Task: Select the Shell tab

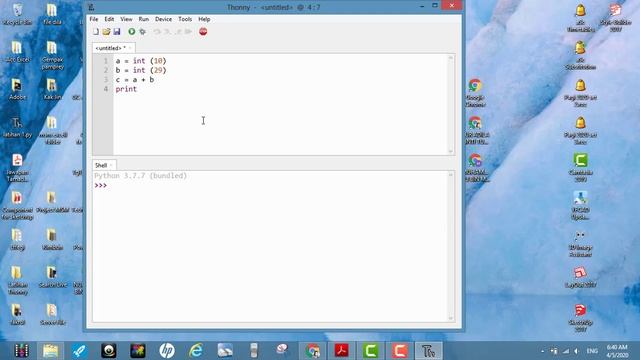Action: tap(101, 165)
